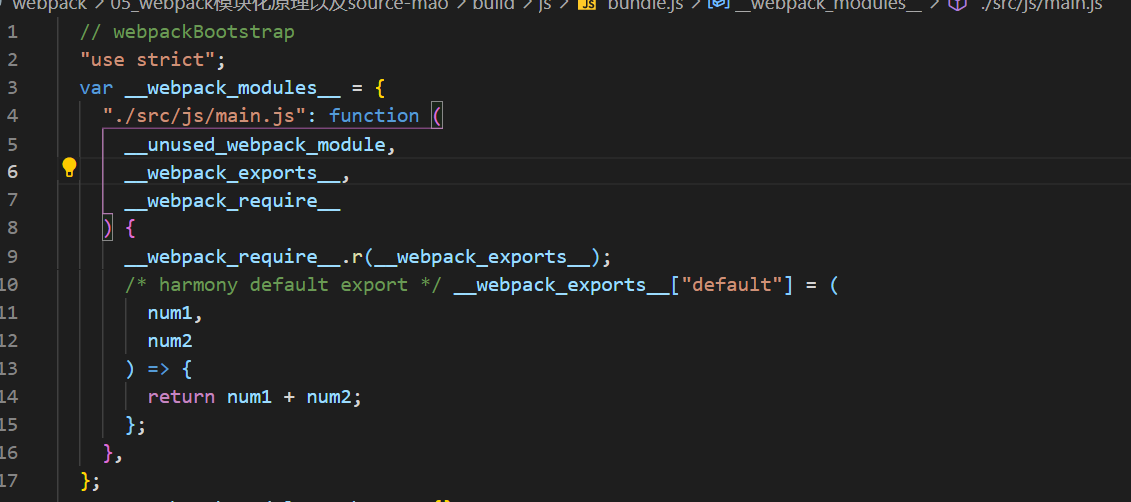Click the "use strict" string
This screenshot has width=1131, height=502.
click(148, 60)
